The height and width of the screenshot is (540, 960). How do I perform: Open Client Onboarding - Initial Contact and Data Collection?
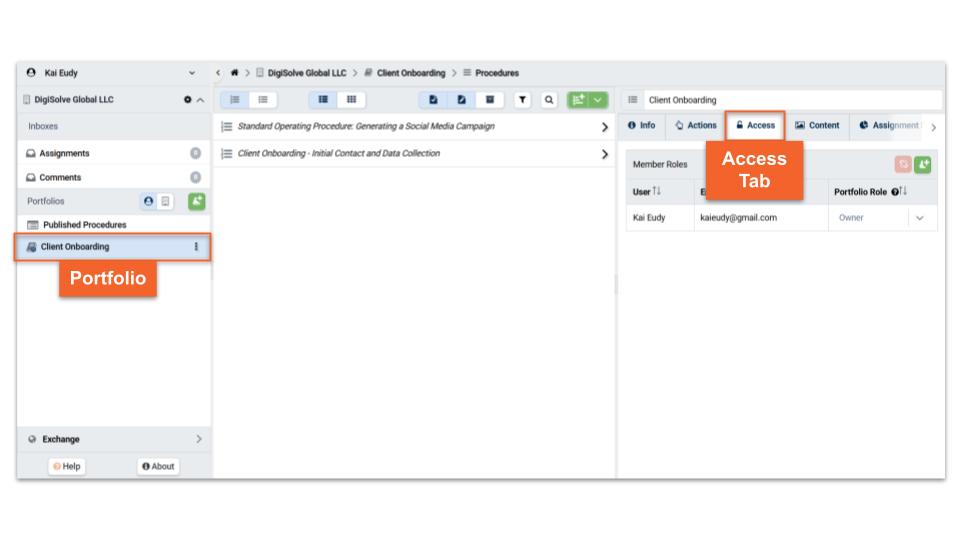click(x=339, y=153)
